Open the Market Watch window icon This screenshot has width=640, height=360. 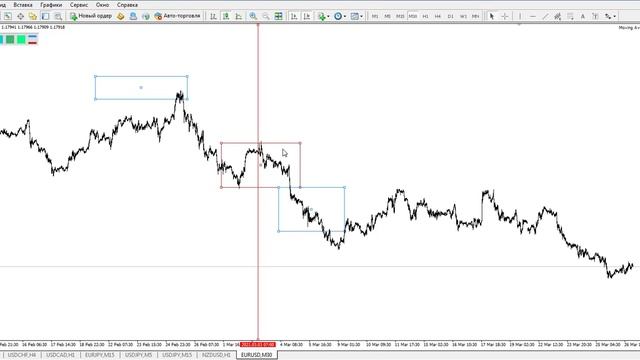coord(8,16)
